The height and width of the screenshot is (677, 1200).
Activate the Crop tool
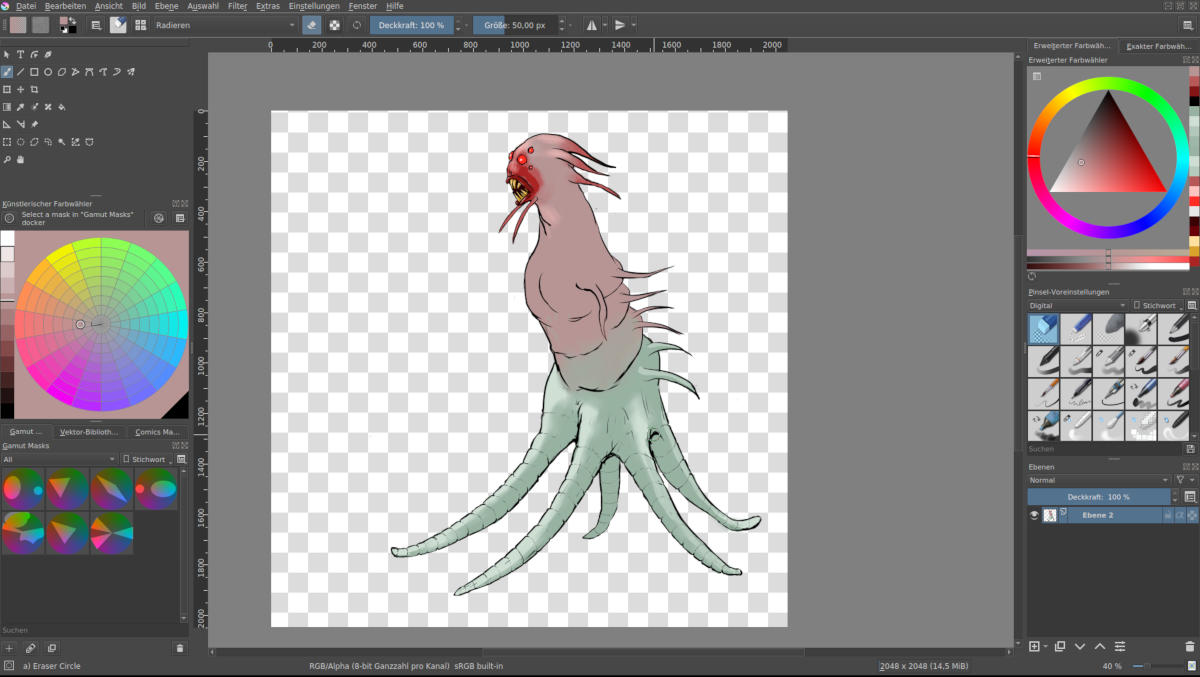(x=34, y=90)
